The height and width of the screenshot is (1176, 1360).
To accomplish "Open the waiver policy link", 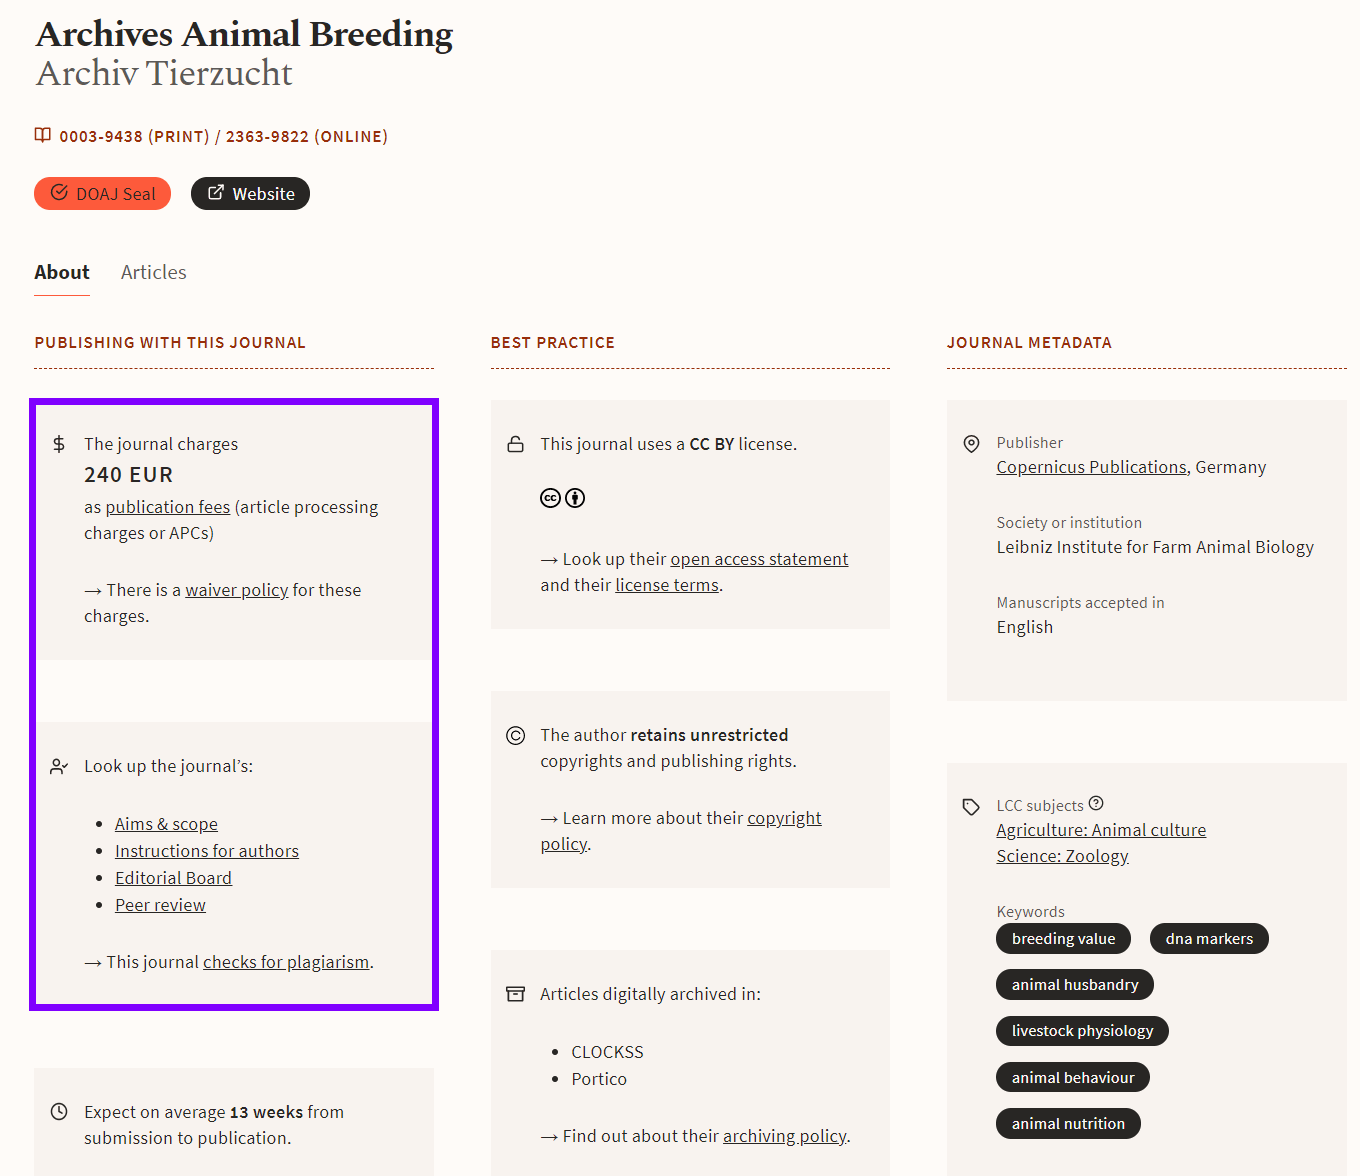I will coord(237,590).
